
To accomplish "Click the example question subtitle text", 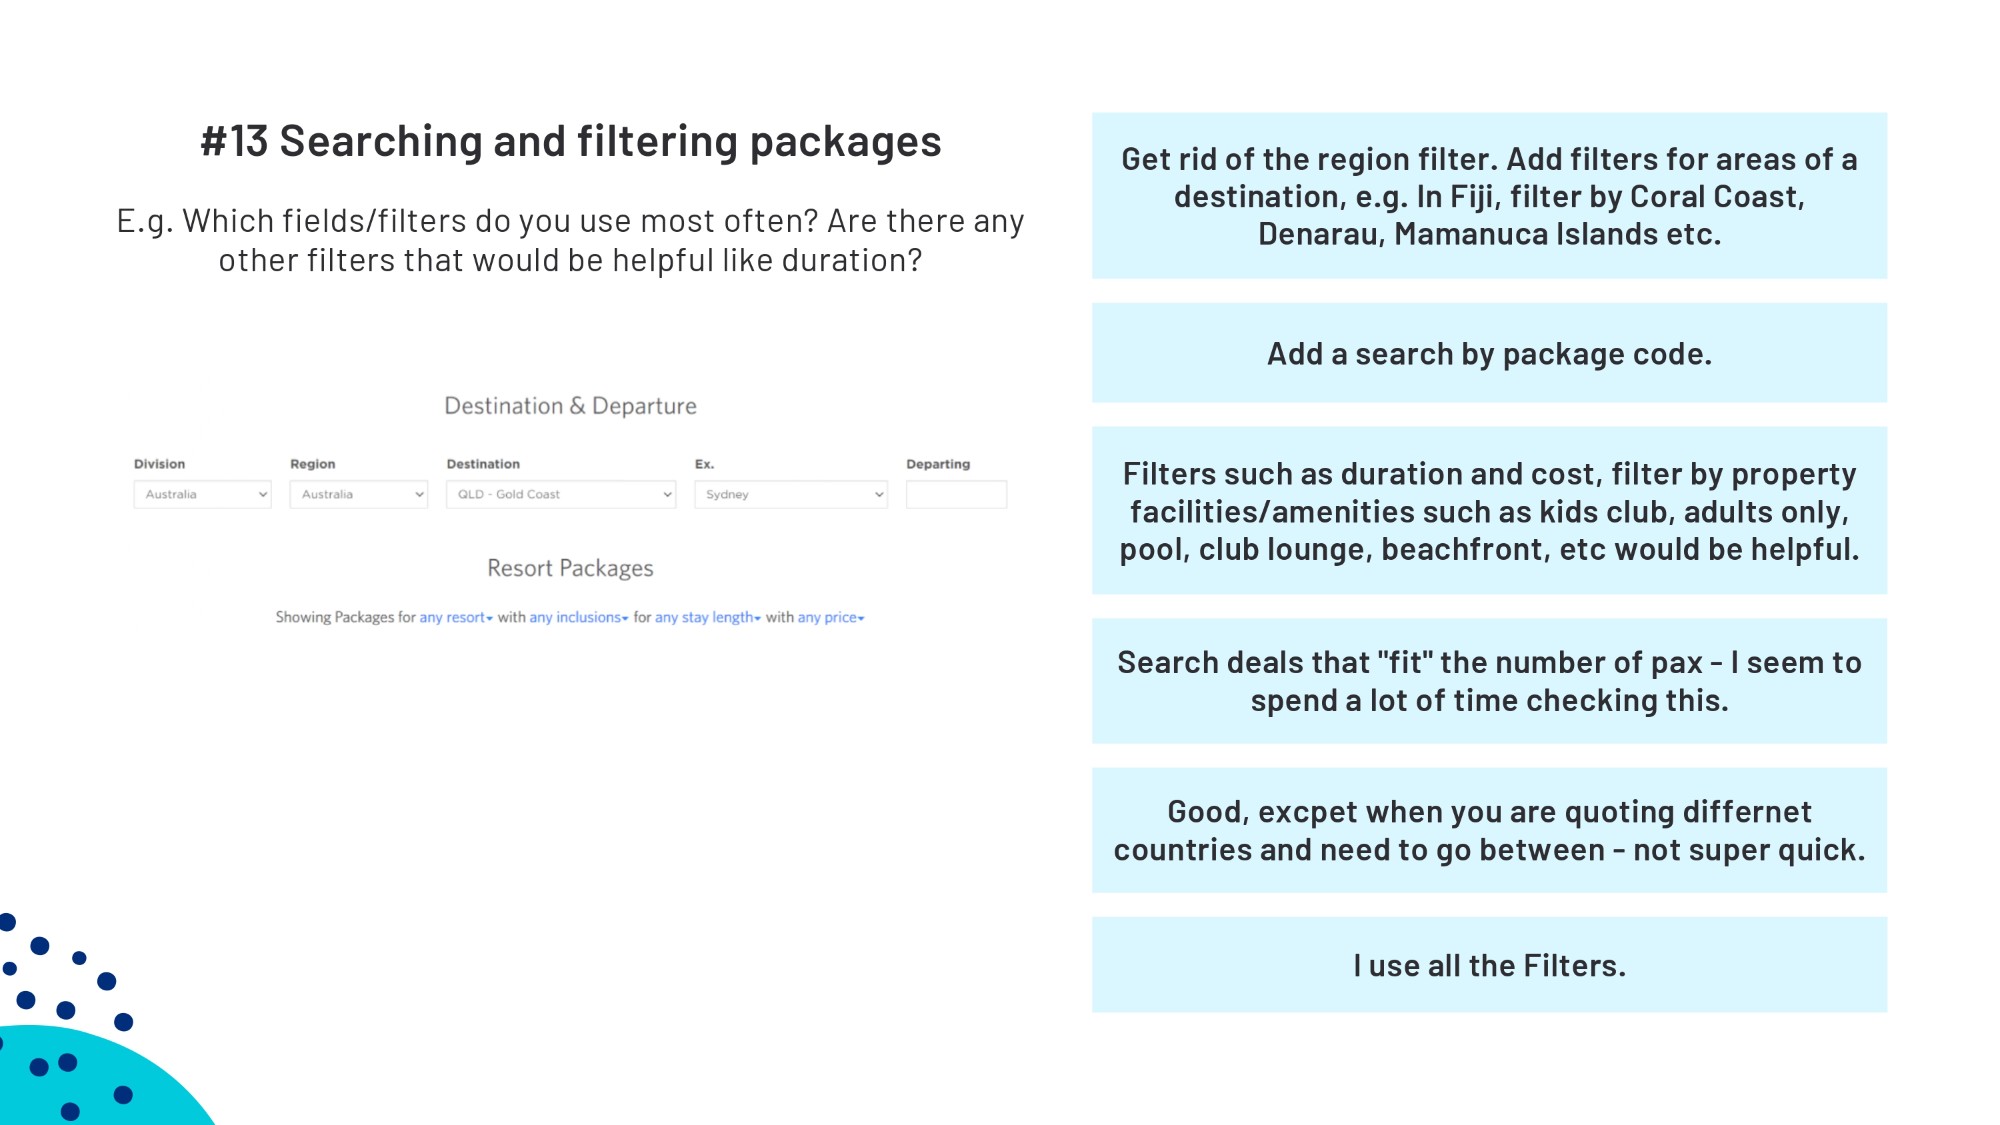I will pos(570,240).
